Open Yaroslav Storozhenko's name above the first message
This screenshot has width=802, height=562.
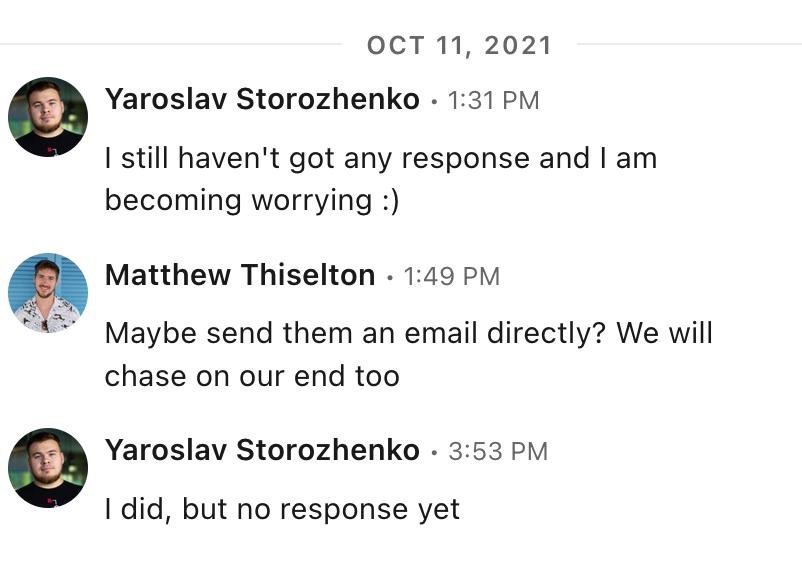(x=262, y=100)
